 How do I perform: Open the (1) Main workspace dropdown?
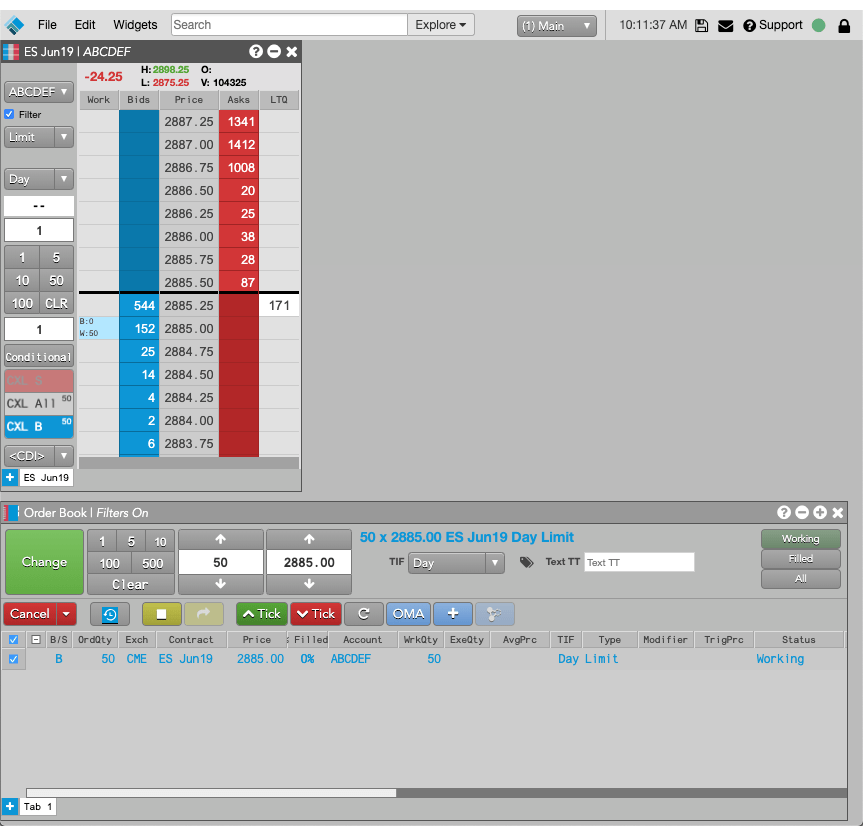tap(556, 26)
